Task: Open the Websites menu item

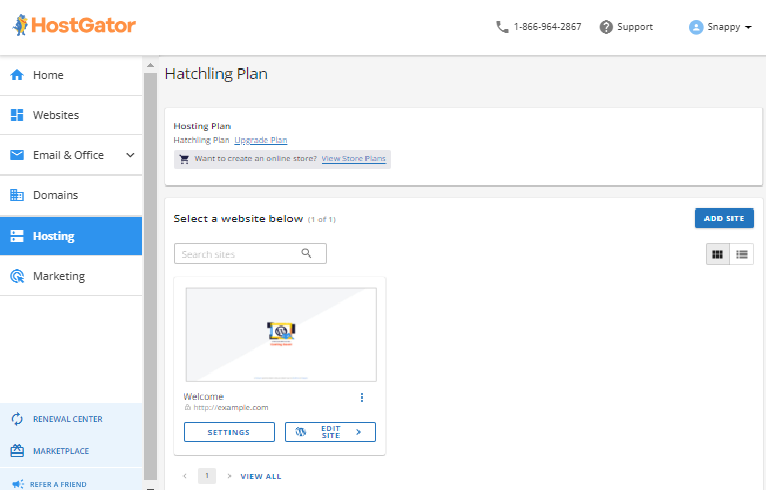Action: click(56, 115)
